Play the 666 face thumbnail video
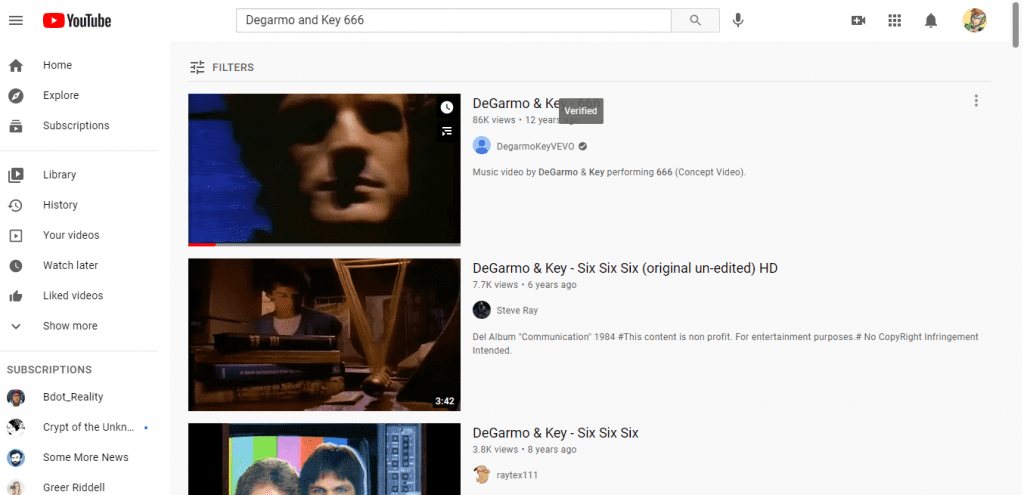The image size is (1024, 495). pyautogui.click(x=324, y=170)
